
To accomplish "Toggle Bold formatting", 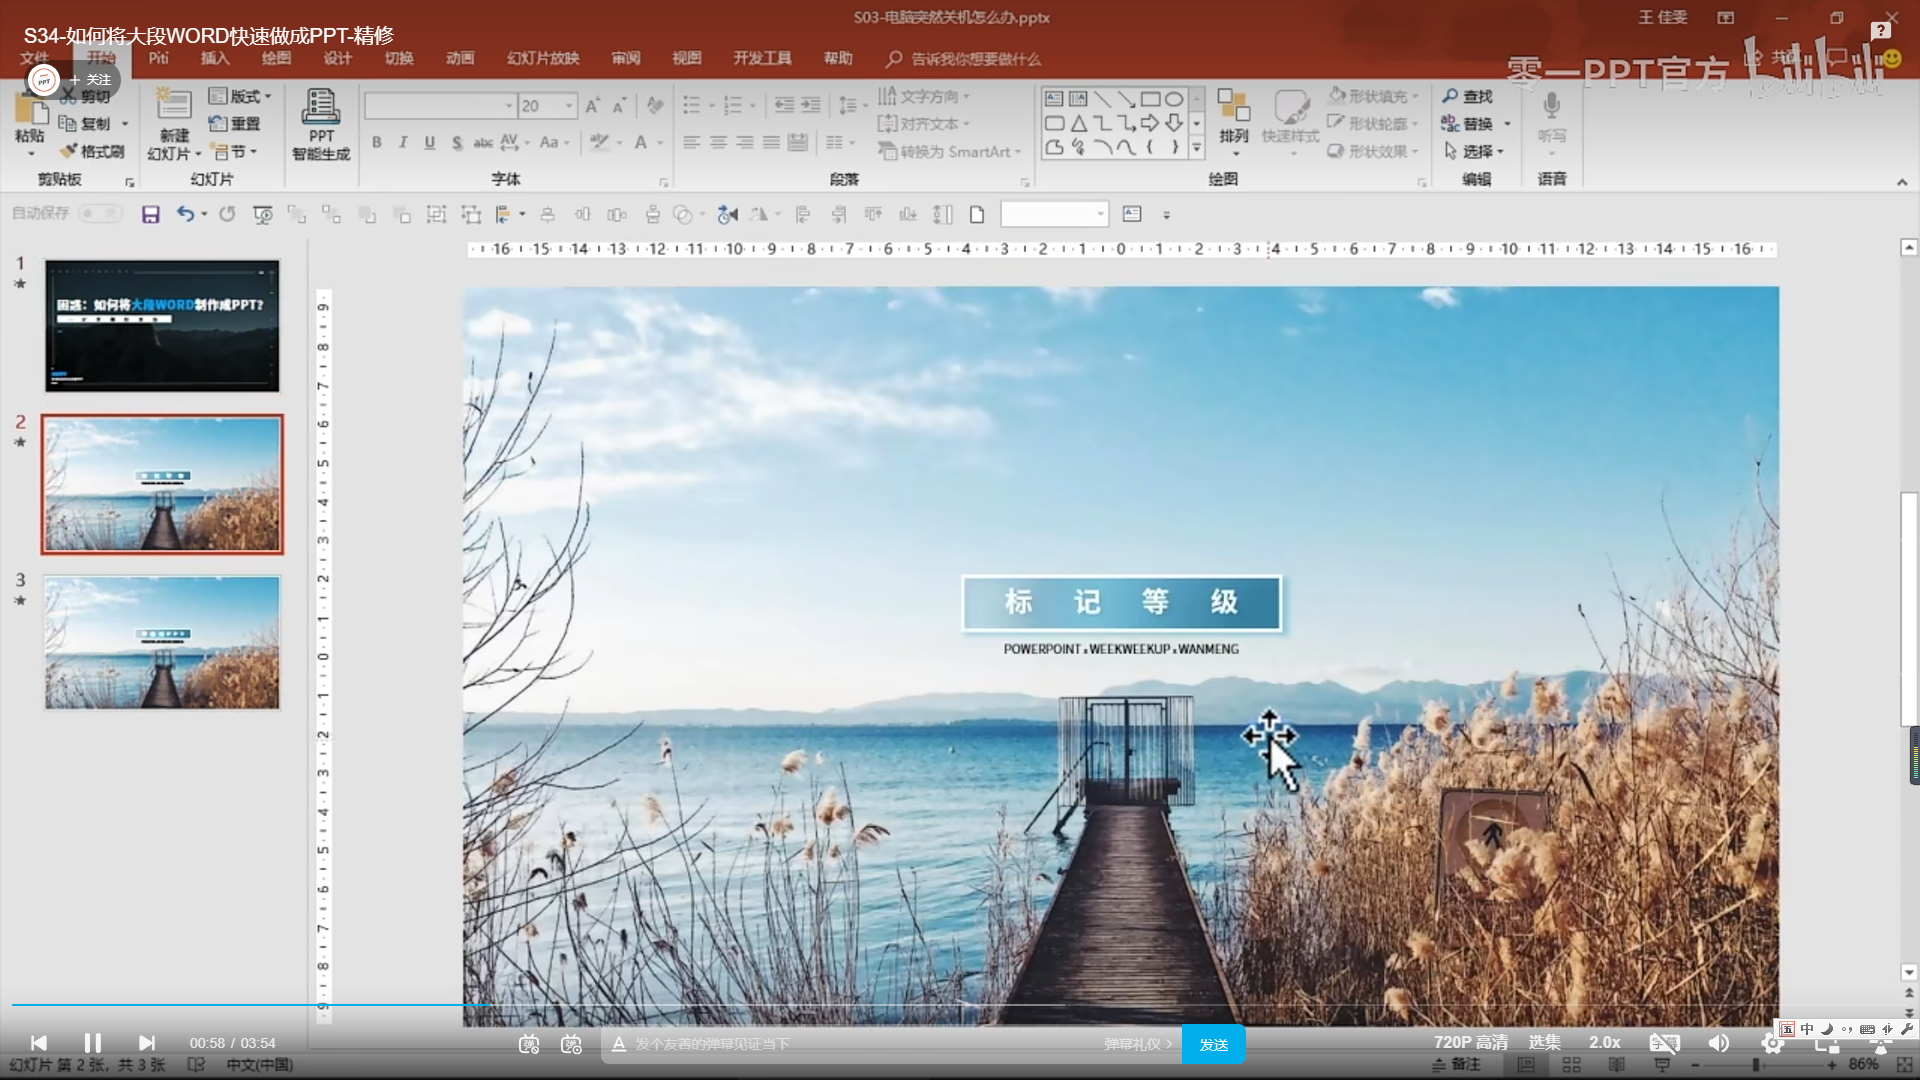I will [x=377, y=143].
